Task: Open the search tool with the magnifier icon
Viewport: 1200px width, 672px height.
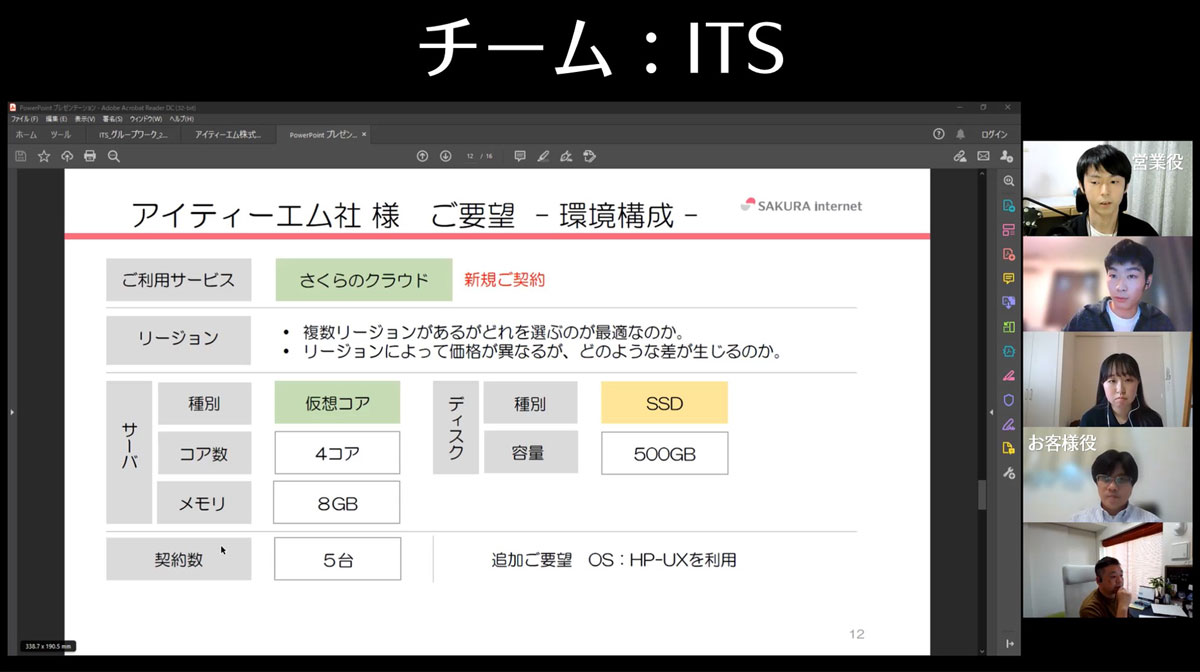Action: click(x=113, y=156)
